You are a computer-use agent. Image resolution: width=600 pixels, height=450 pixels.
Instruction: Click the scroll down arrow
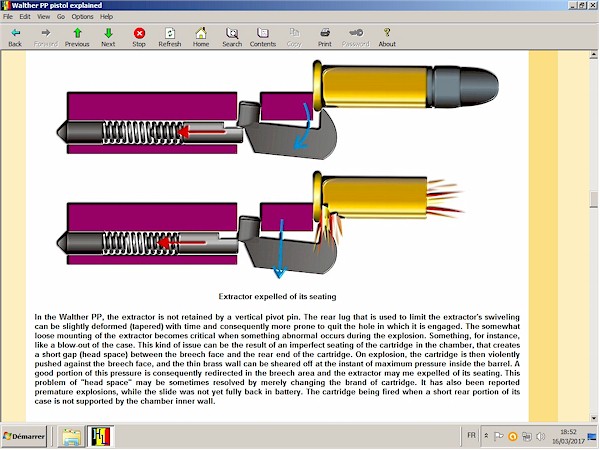point(593,417)
